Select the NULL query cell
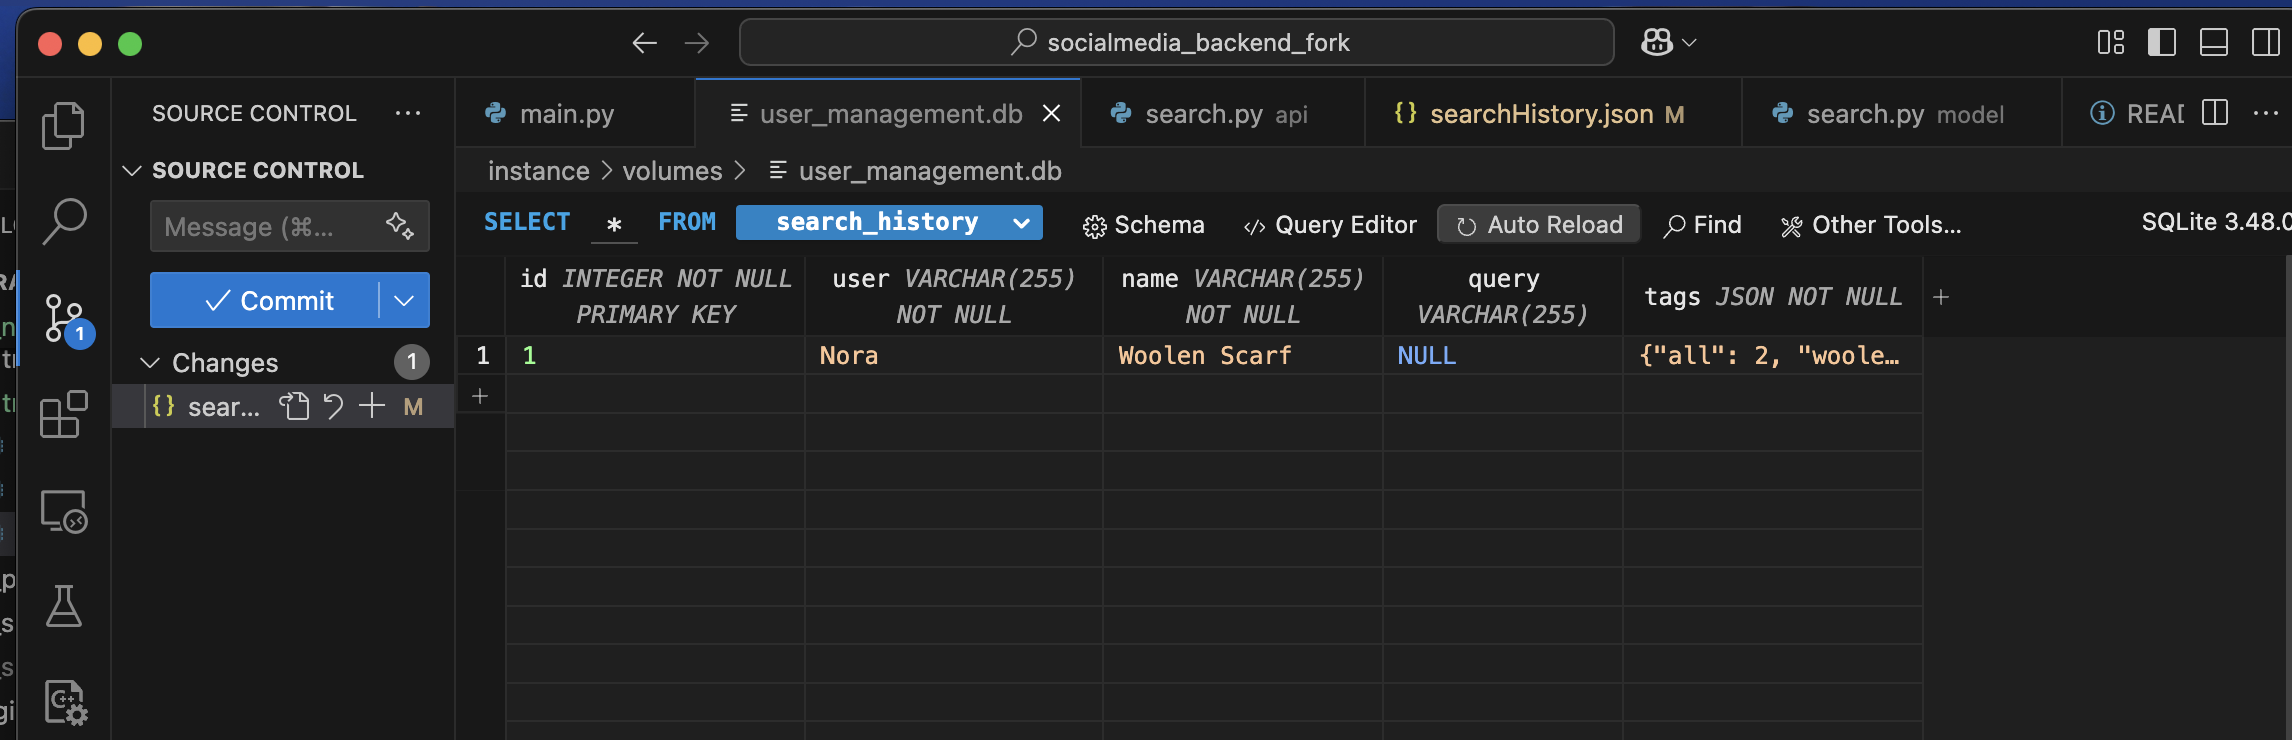The image size is (2292, 740). point(1503,355)
